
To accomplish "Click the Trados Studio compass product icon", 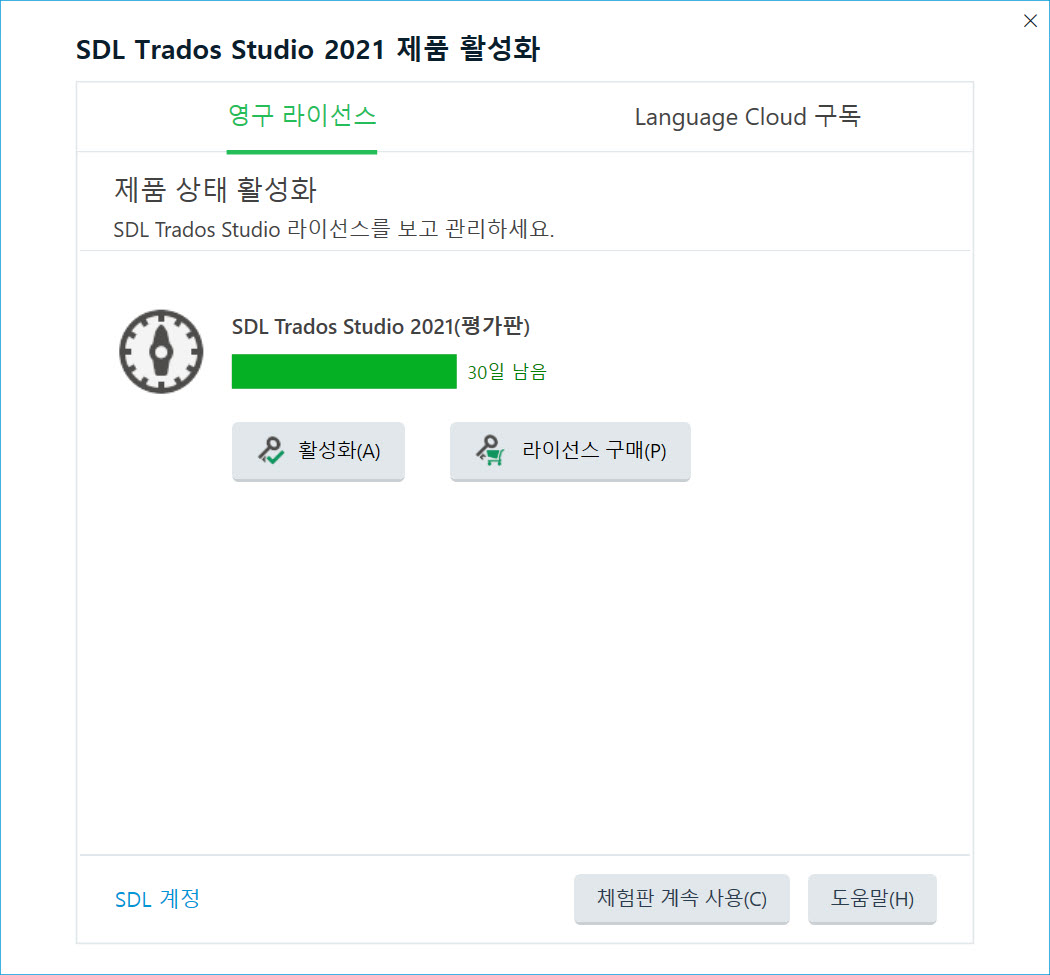I will pyautogui.click(x=161, y=352).
